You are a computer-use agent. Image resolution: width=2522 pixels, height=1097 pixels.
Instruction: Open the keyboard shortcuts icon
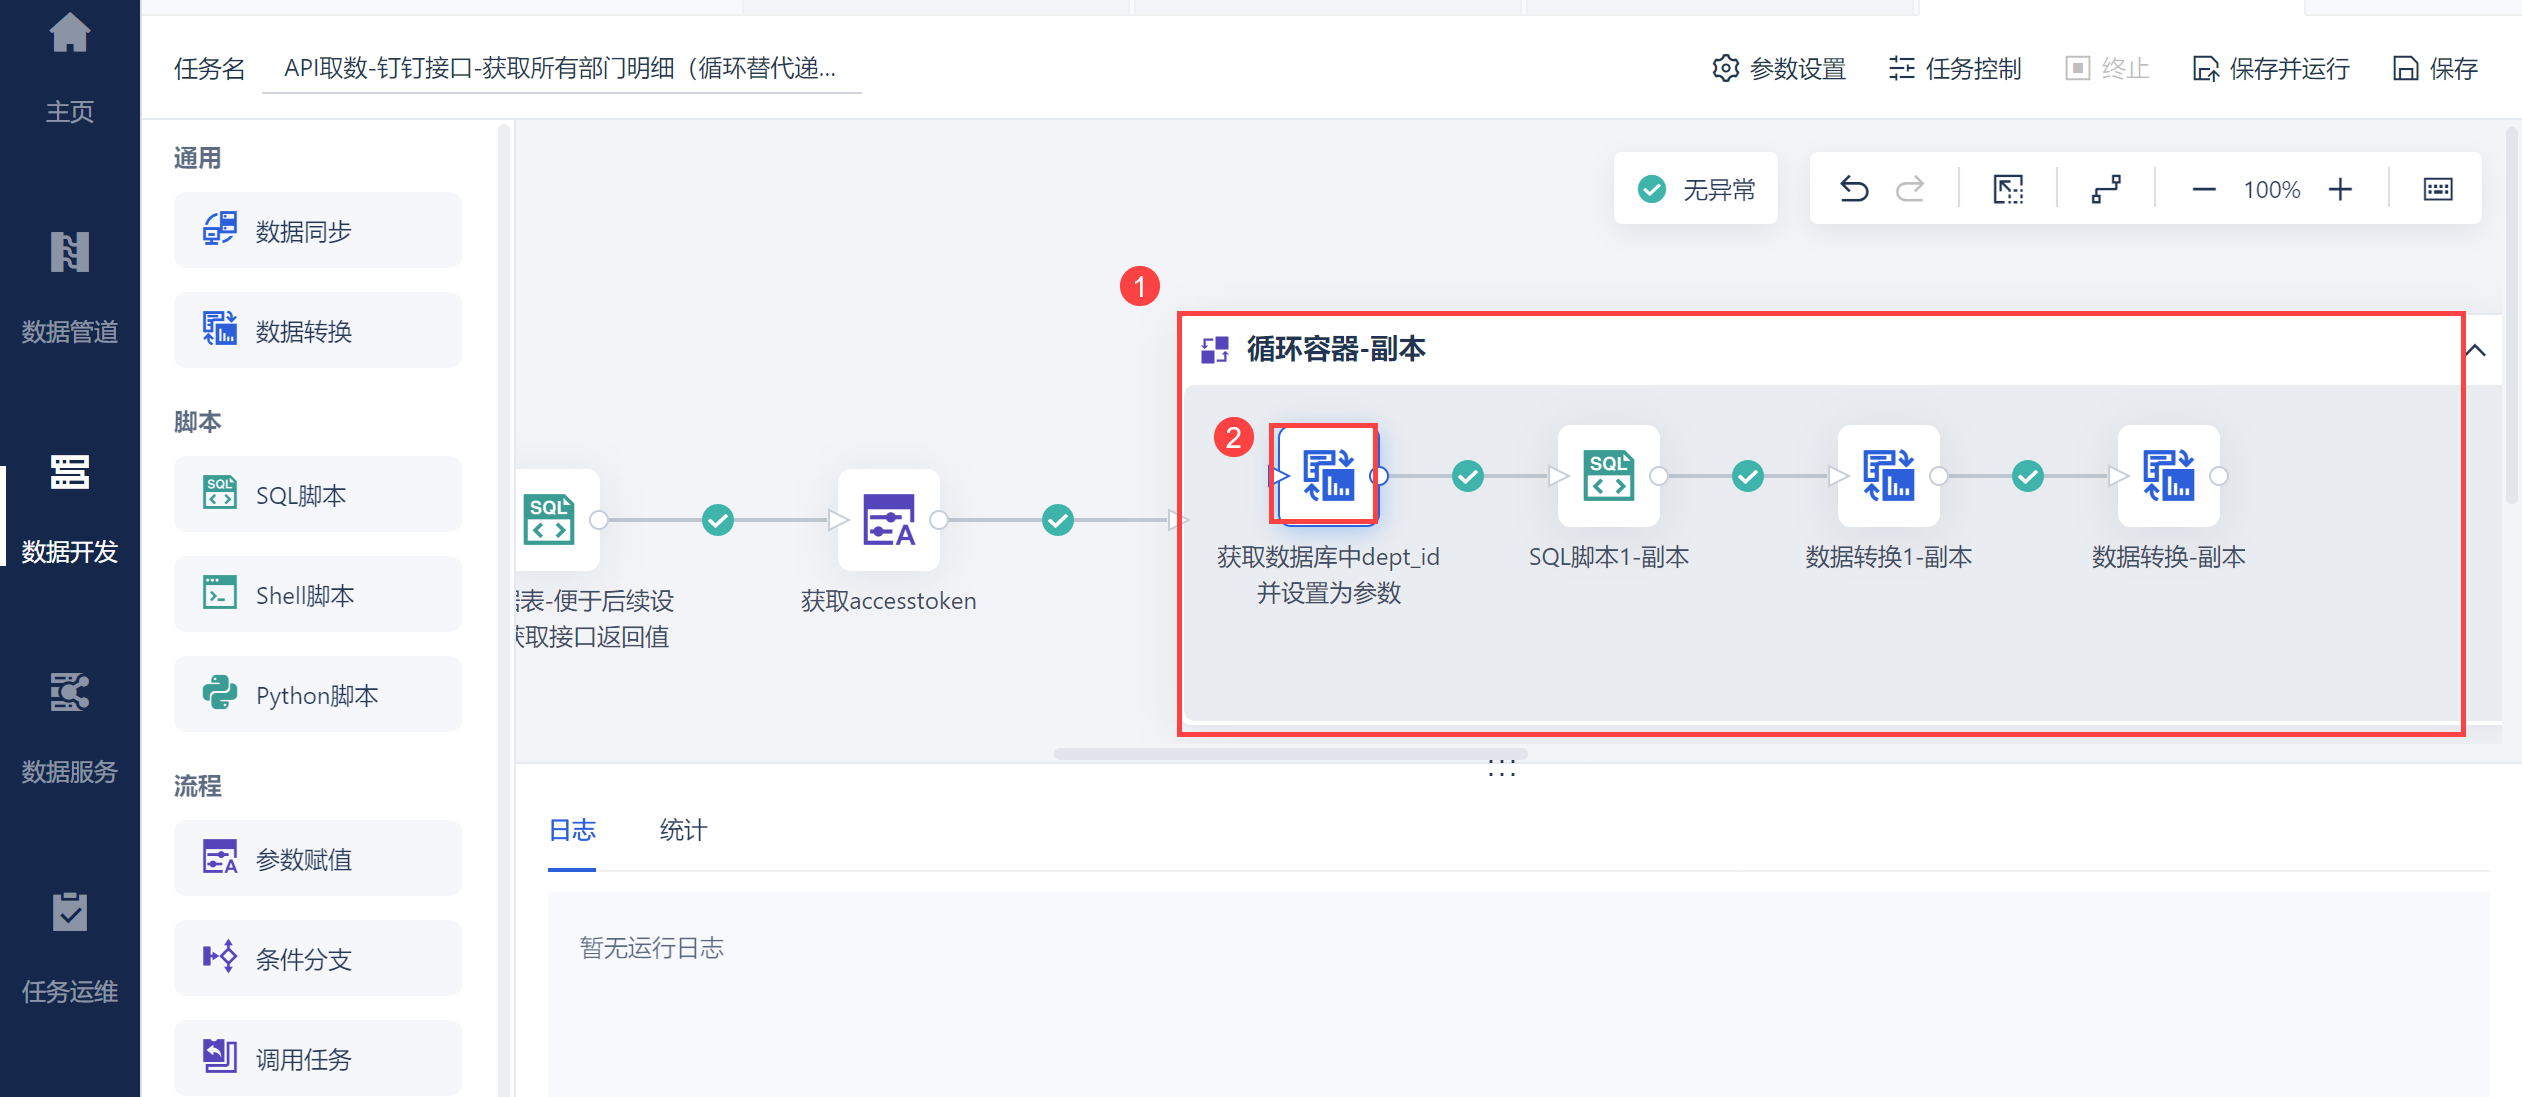2437,189
